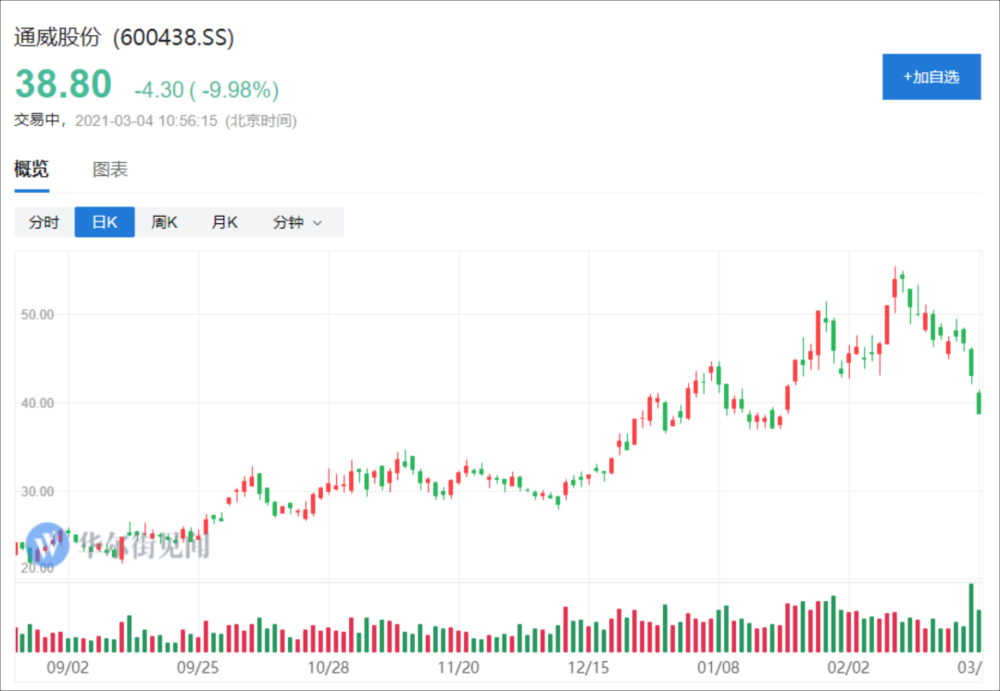Open the 图表 tab
The height and width of the screenshot is (691, 1000).
point(110,169)
